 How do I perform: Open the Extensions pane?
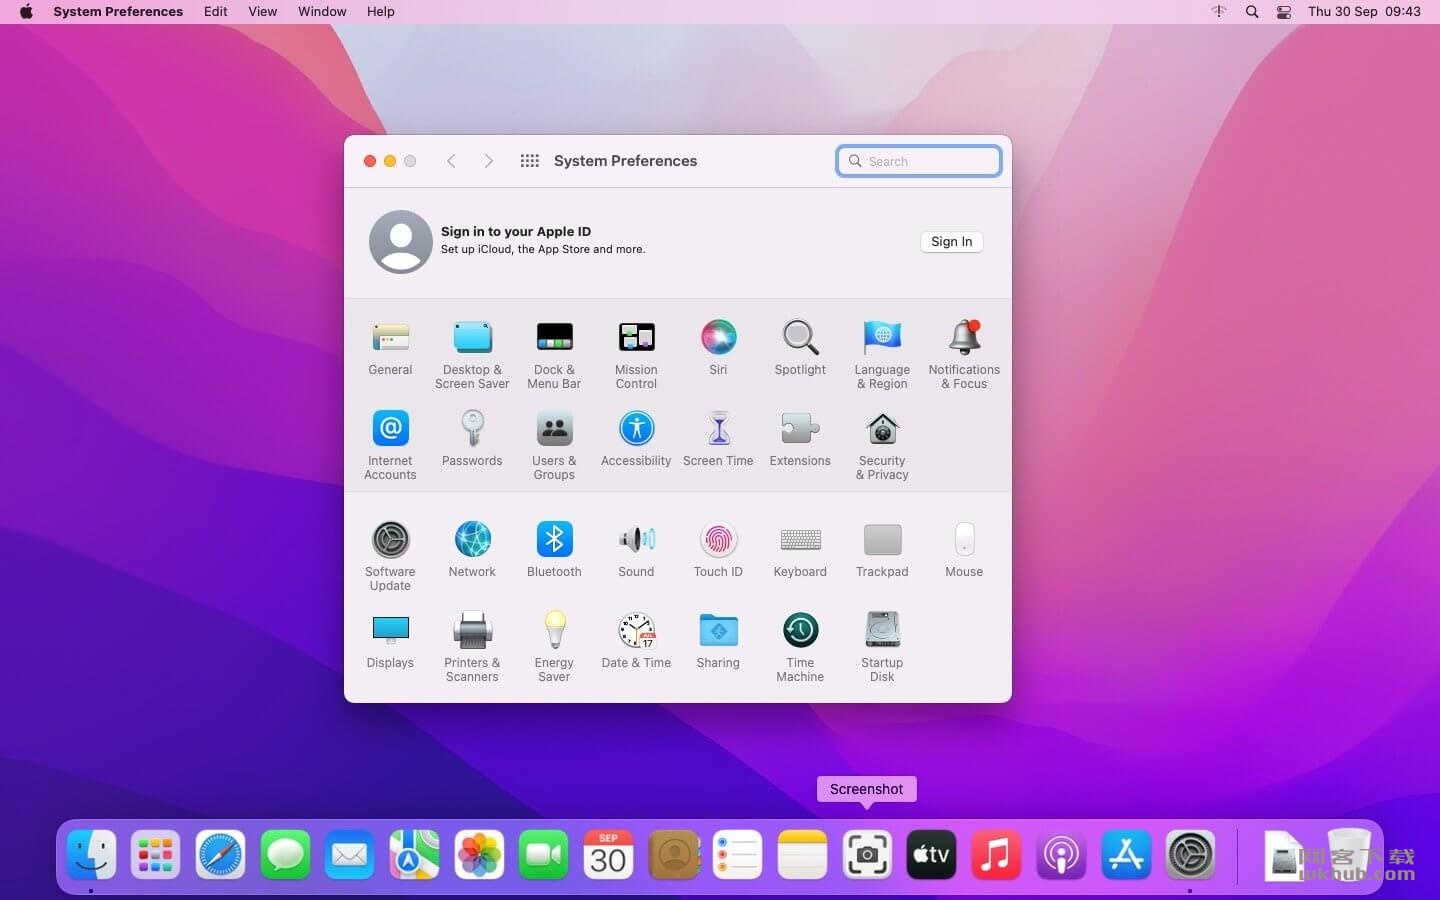800,439
